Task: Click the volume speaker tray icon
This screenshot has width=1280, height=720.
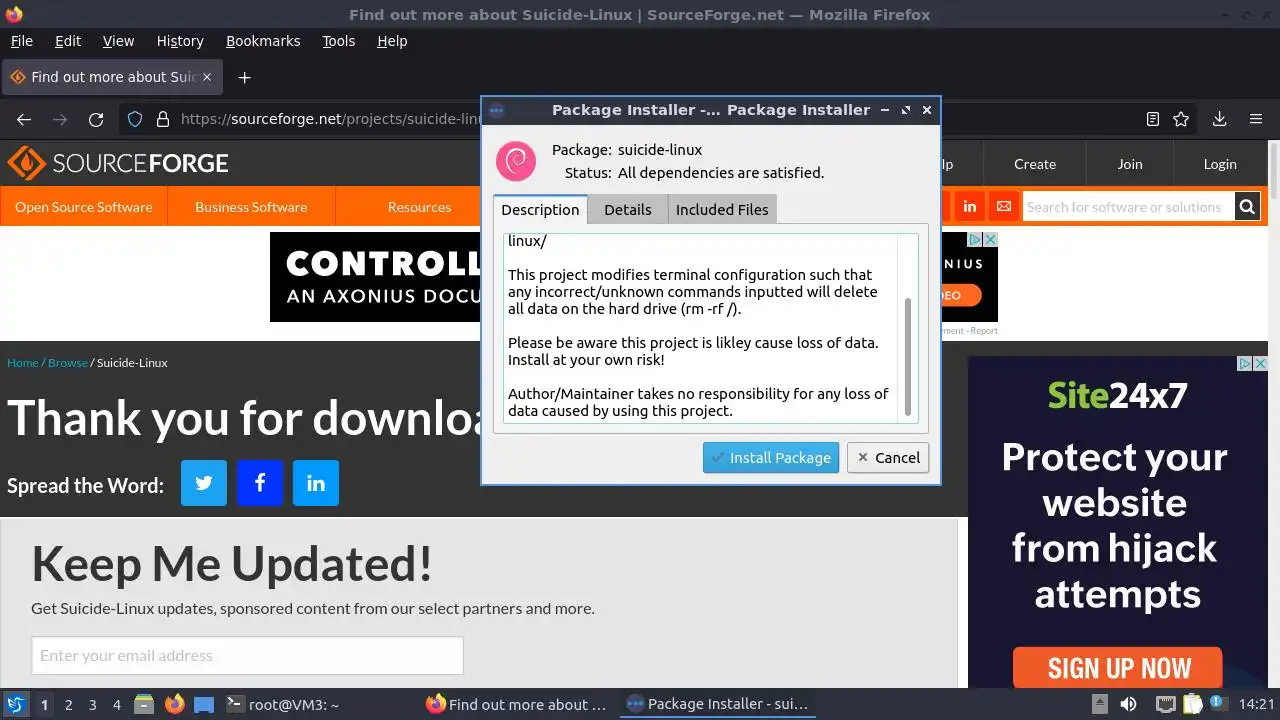Action: [x=1128, y=704]
